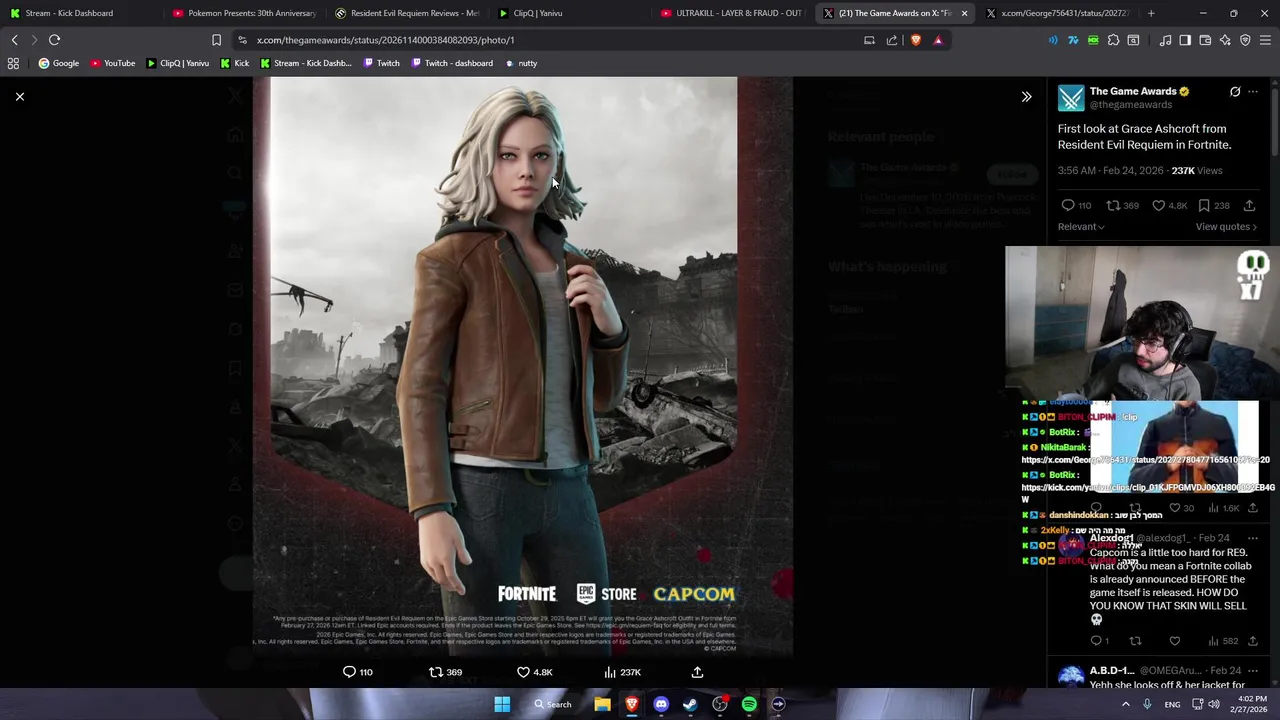Open the View quotes link
The height and width of the screenshot is (720, 1280).
point(1226,227)
